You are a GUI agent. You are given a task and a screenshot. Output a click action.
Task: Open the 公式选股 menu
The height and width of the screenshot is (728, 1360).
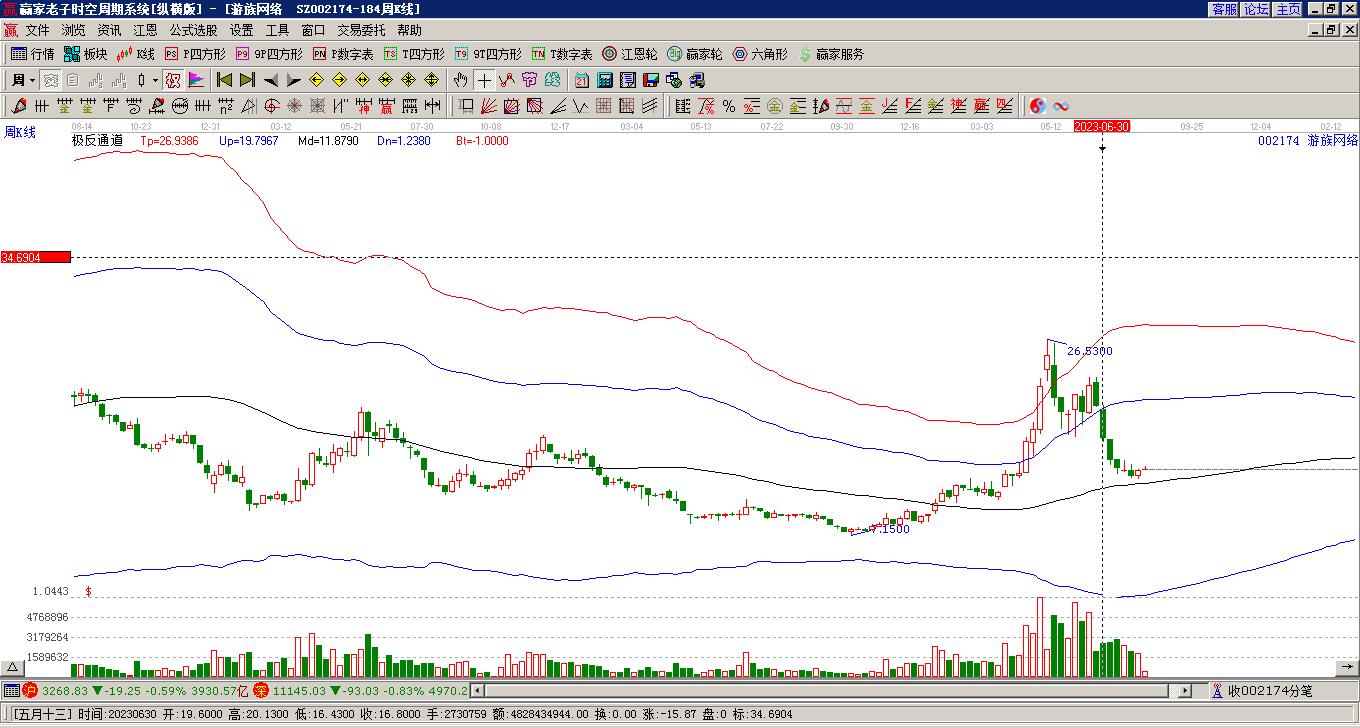[x=193, y=31]
